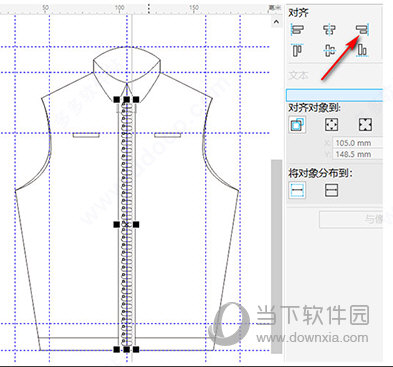Screen dimensions: 393x367
Task: Click the left chest pocket shape
Action: (86, 135)
